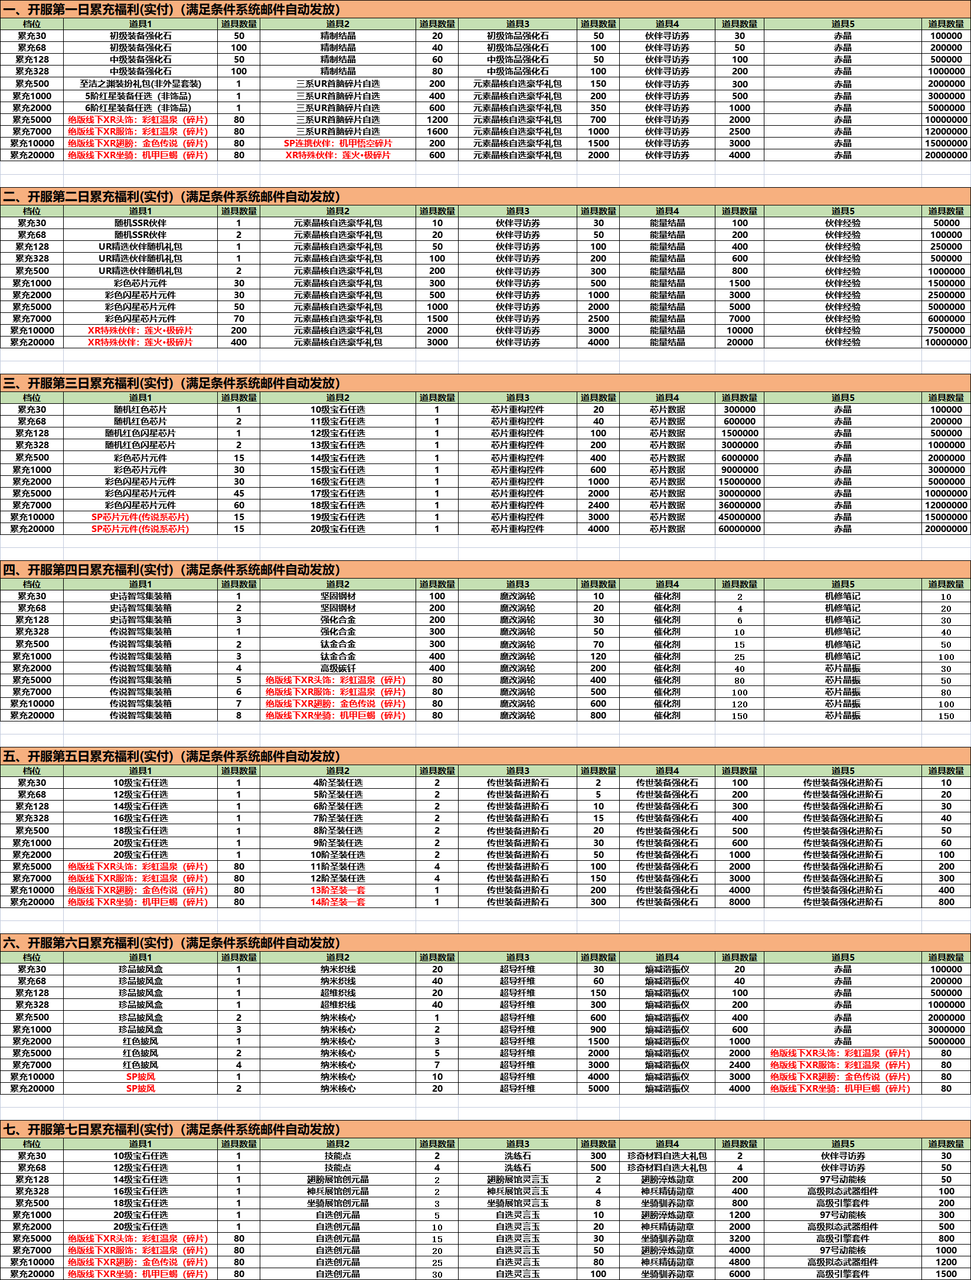Screen dimensions: 971x1280
Task: Select the 4阶圣装任选 cell
Action: coord(337,783)
